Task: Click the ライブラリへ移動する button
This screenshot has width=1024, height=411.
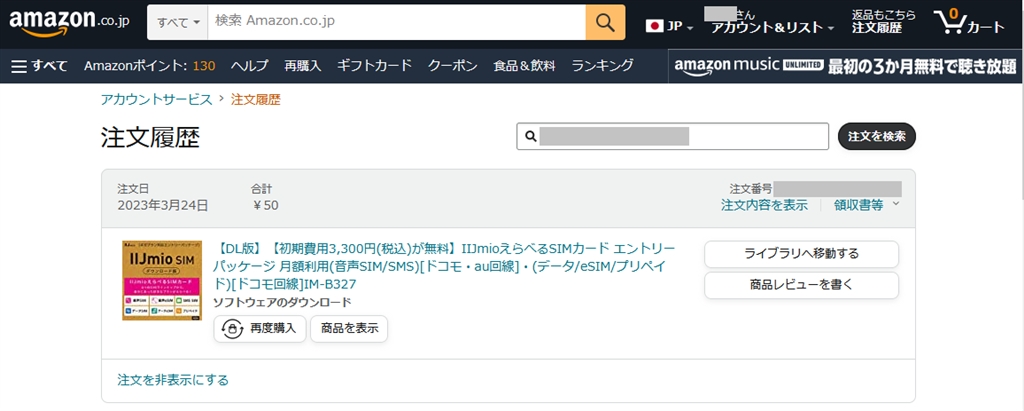Action: (x=801, y=254)
